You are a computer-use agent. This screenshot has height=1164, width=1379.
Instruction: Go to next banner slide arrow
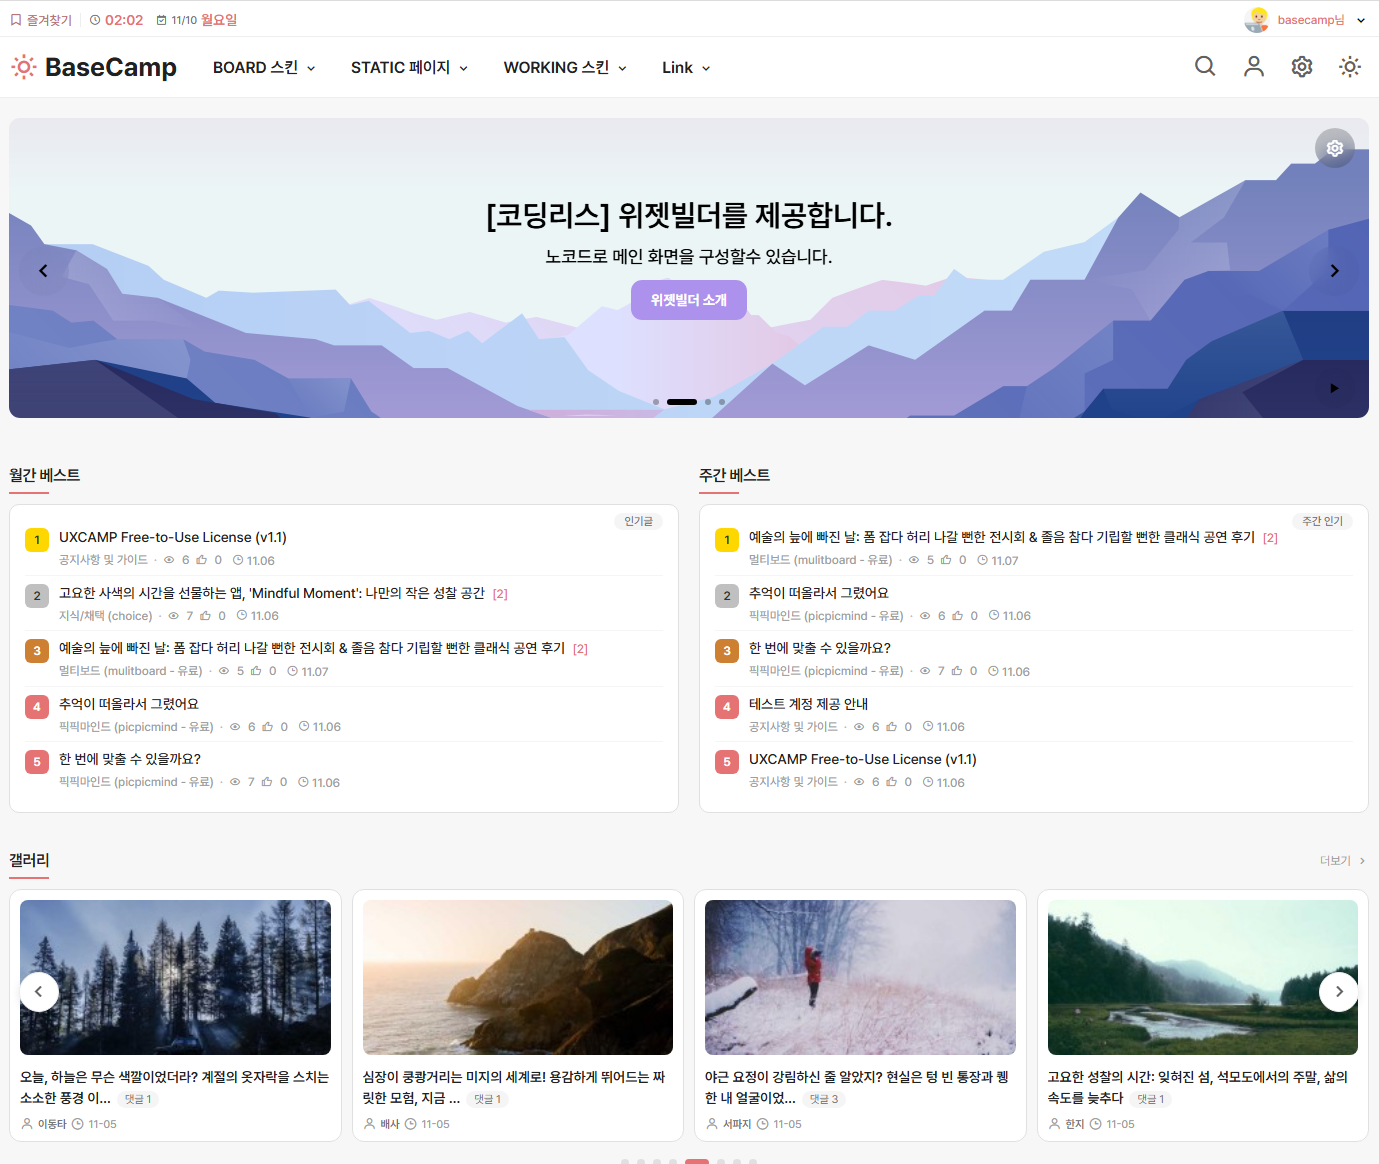(x=1334, y=271)
